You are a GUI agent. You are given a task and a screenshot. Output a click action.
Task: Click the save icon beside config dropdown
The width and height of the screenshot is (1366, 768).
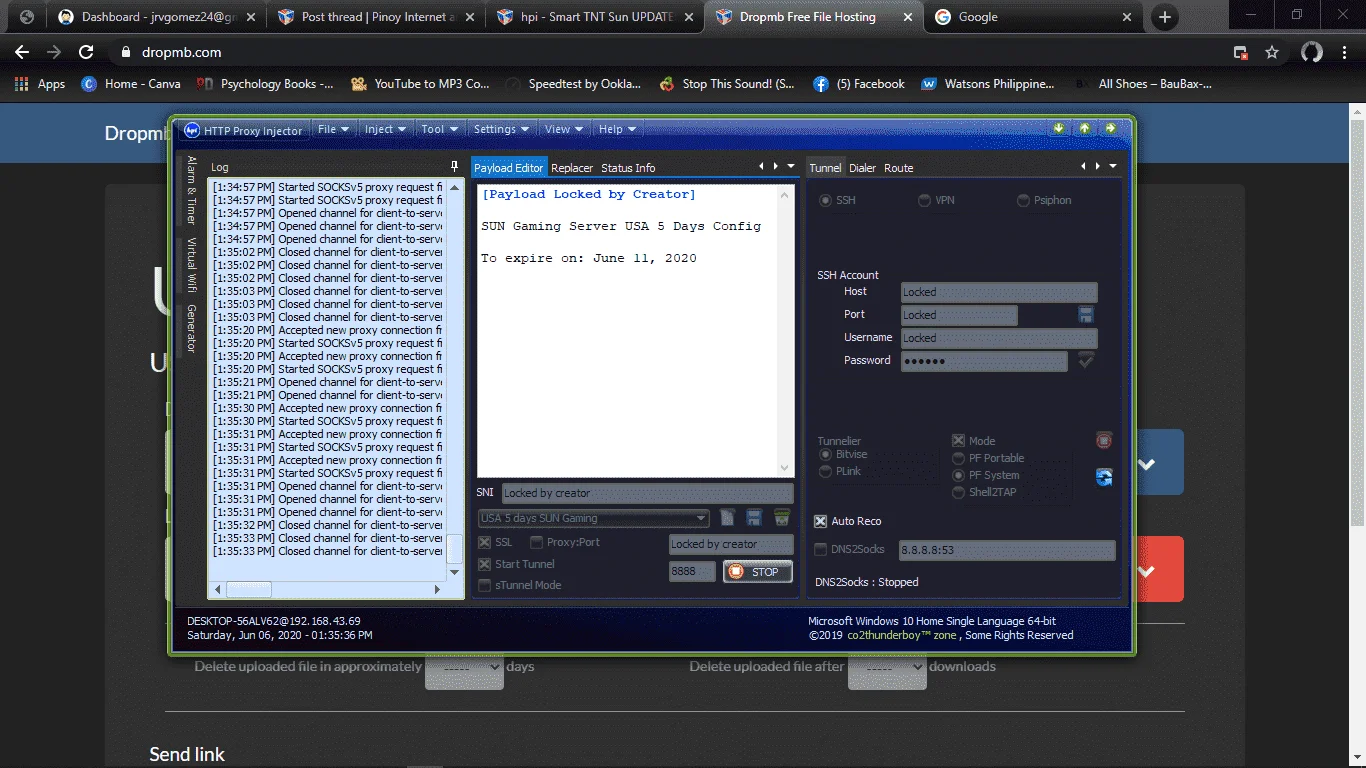click(x=754, y=517)
